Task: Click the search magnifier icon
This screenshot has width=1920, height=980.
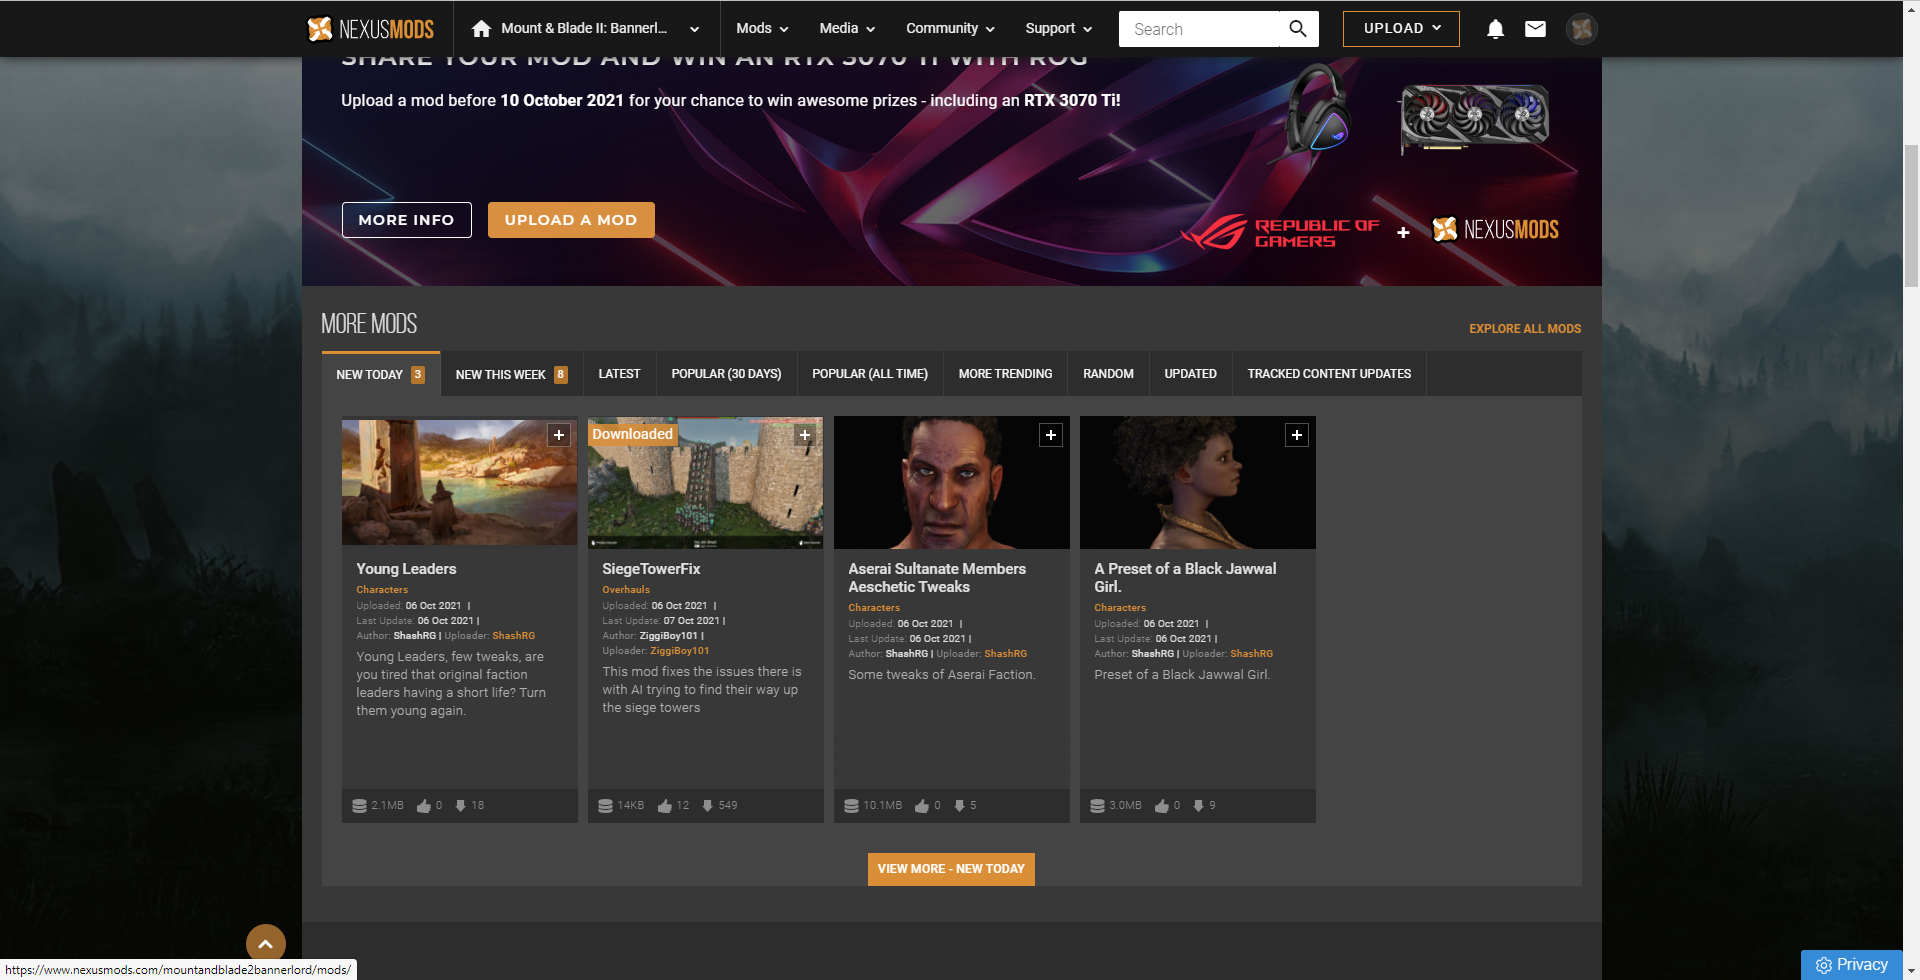Action: [x=1298, y=29]
